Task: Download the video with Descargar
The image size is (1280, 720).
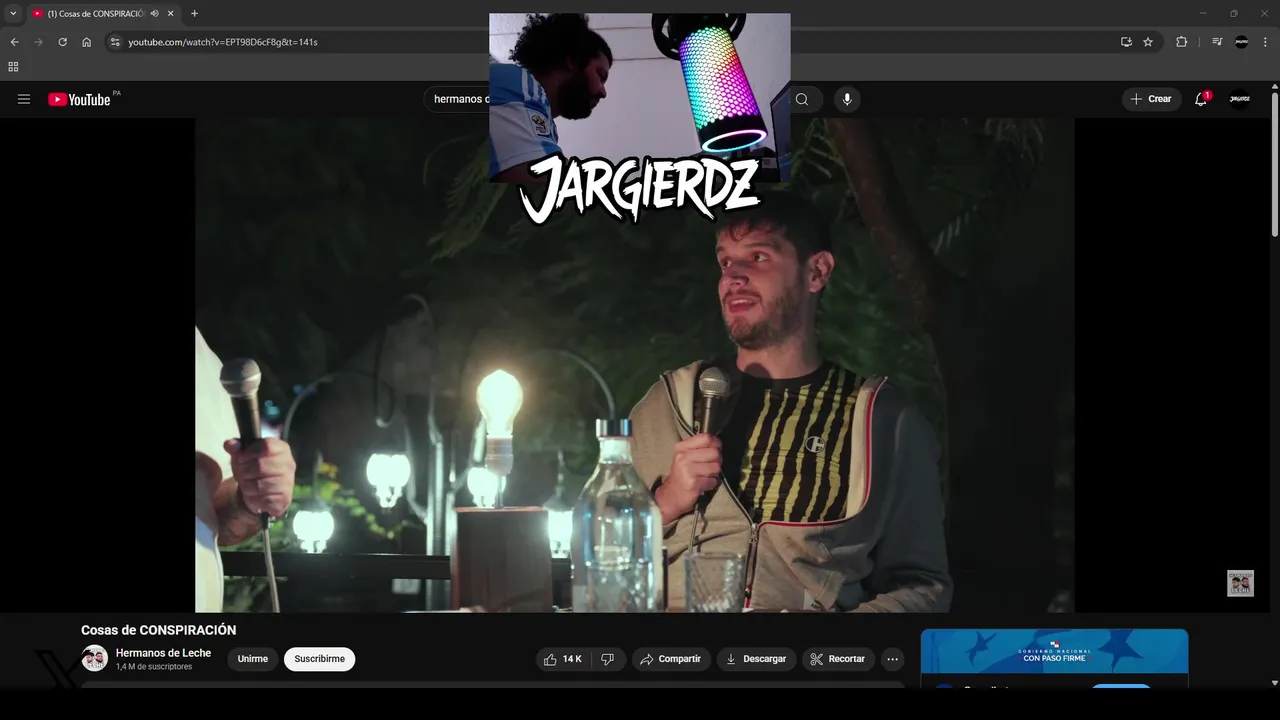Action: click(756, 659)
